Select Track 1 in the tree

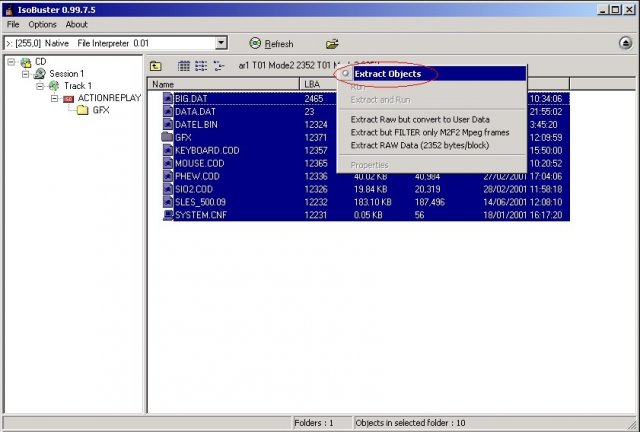click(x=78, y=86)
